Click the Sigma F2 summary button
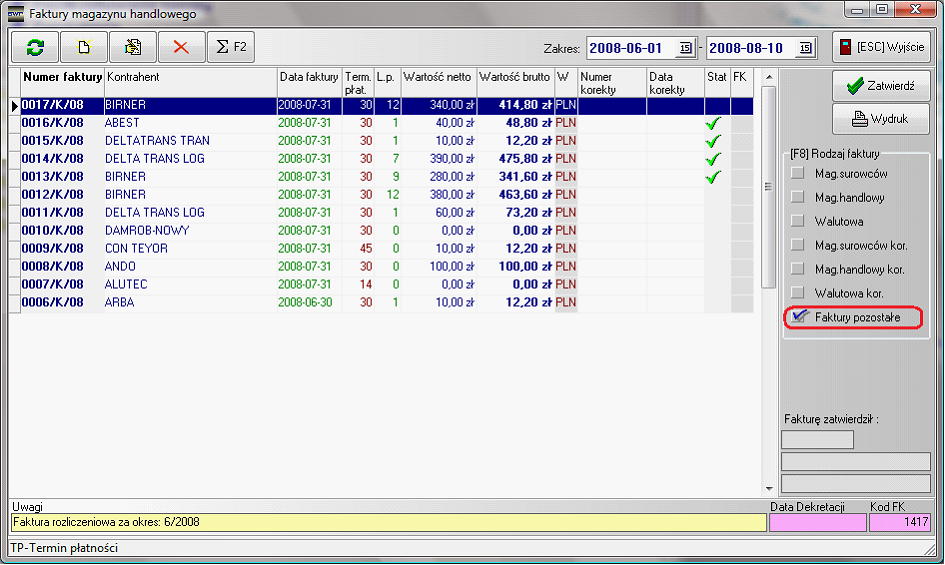The width and height of the screenshot is (945, 565). 231,47
